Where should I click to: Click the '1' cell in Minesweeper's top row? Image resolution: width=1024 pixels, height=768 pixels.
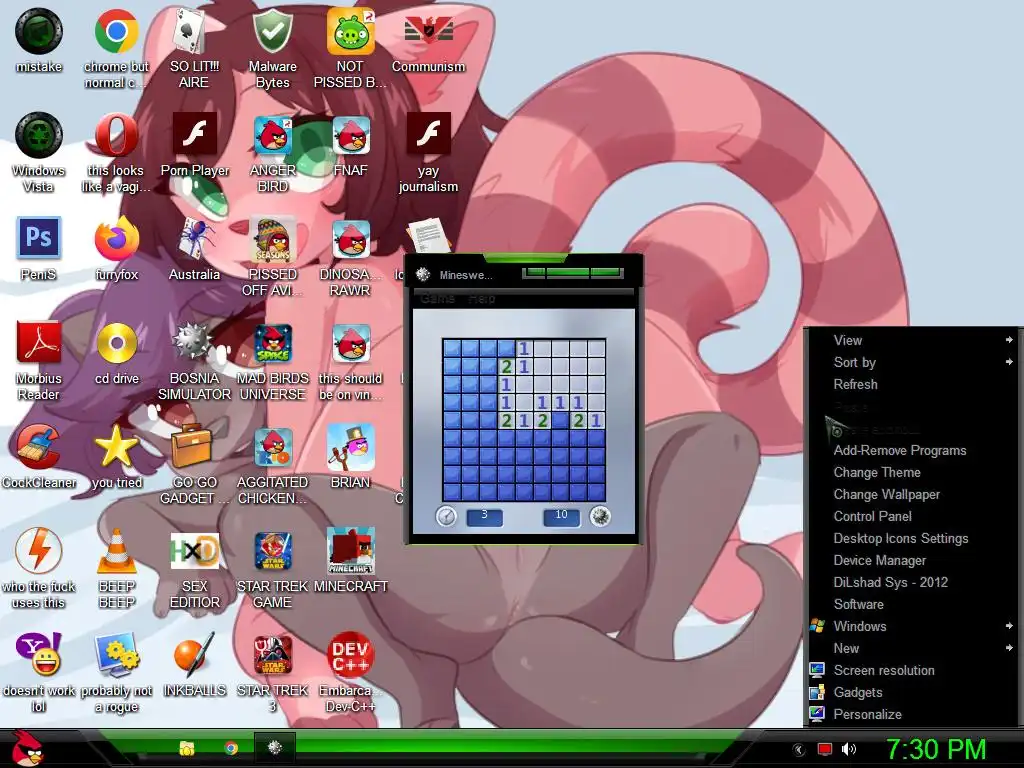tap(524, 348)
